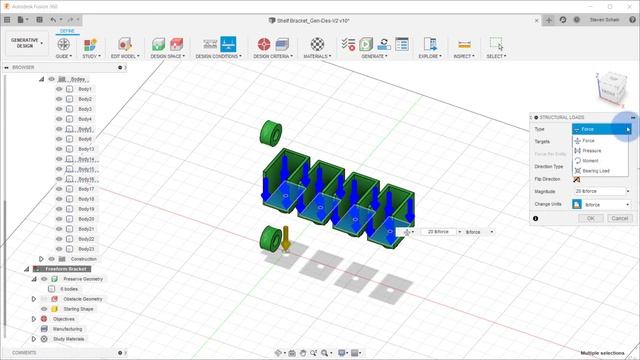Toggle visibility eye of Body17
640x360 pixels.
click(x=59, y=189)
